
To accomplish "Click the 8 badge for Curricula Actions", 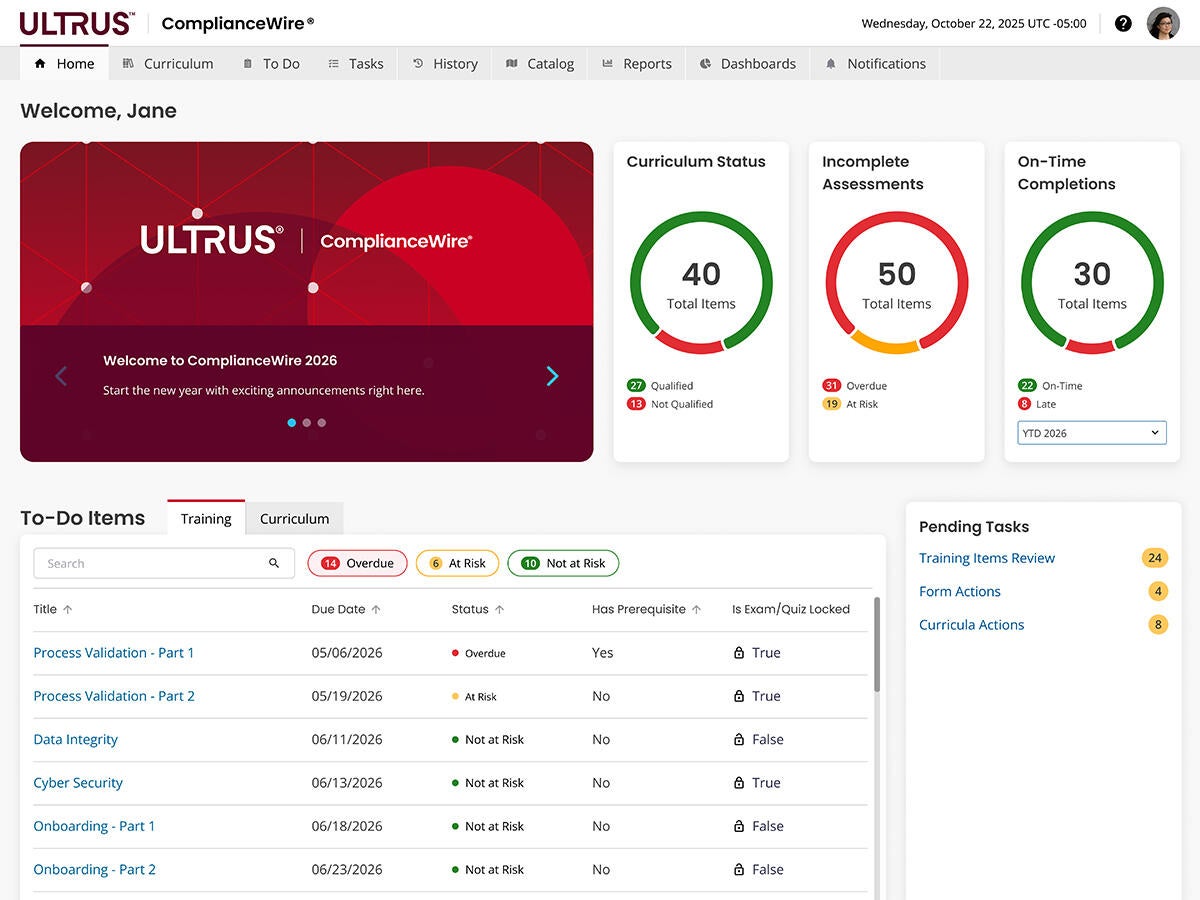I will (1158, 625).
